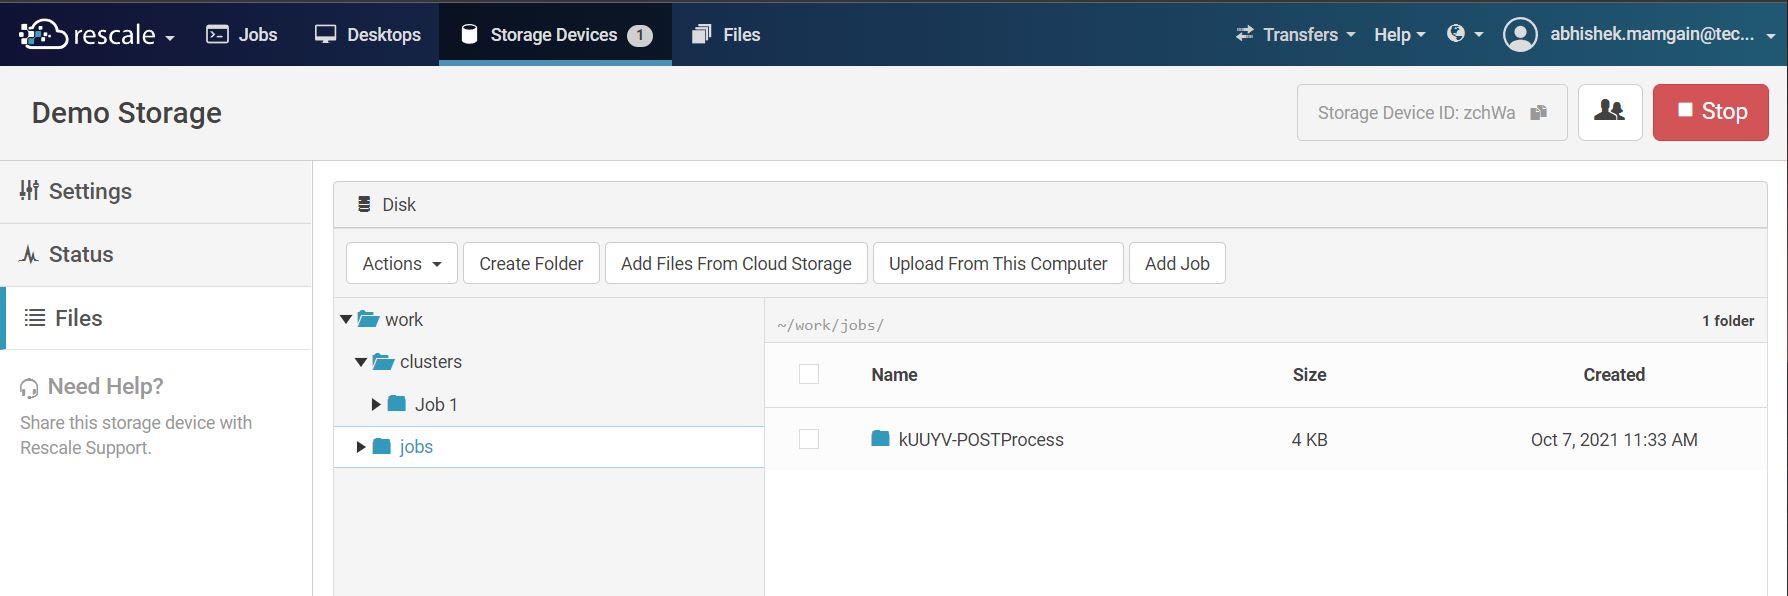Screen dimensions: 1788x596
Task: Open the globe language menu
Action: pyautogui.click(x=1465, y=34)
